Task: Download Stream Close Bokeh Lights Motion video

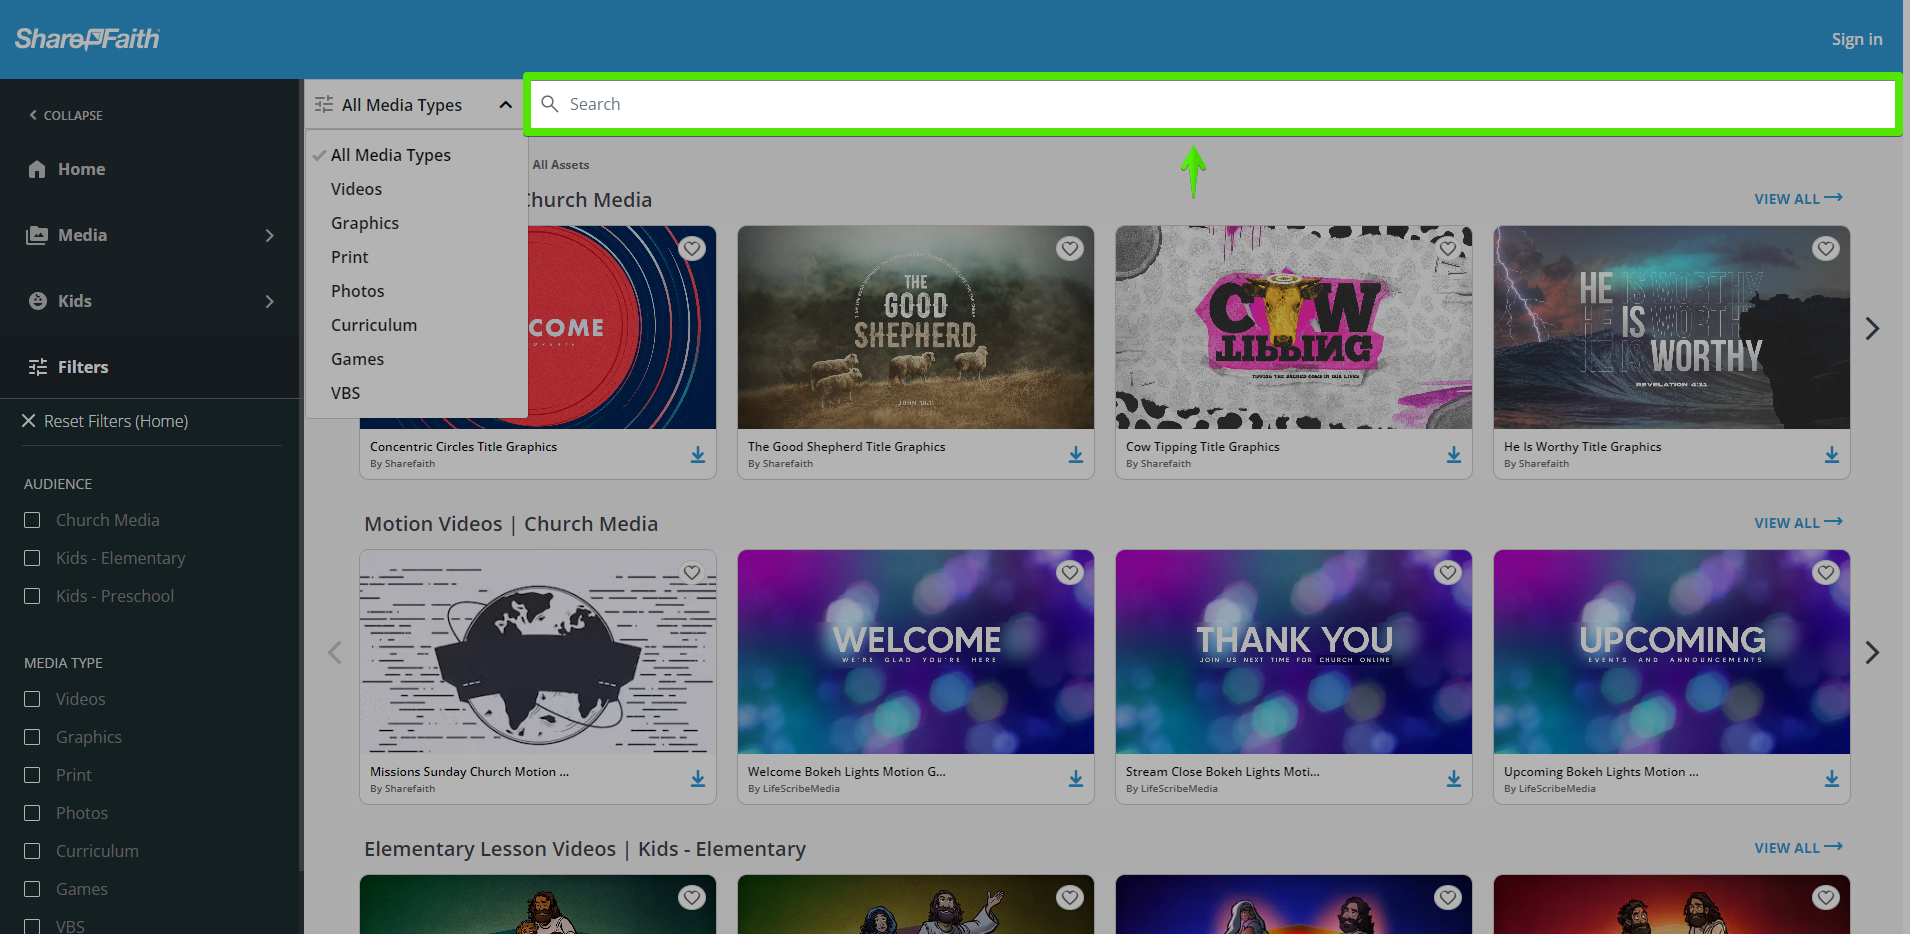Action: pyautogui.click(x=1454, y=779)
